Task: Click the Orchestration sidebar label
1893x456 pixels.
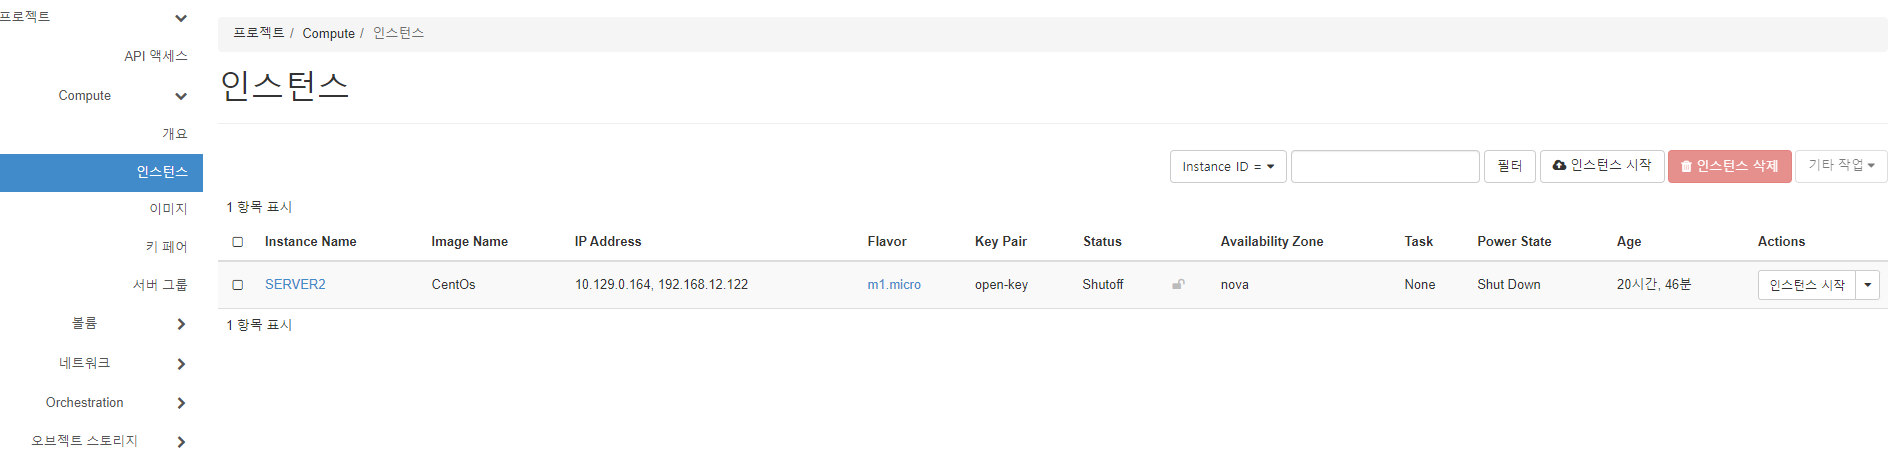Action: coord(84,403)
